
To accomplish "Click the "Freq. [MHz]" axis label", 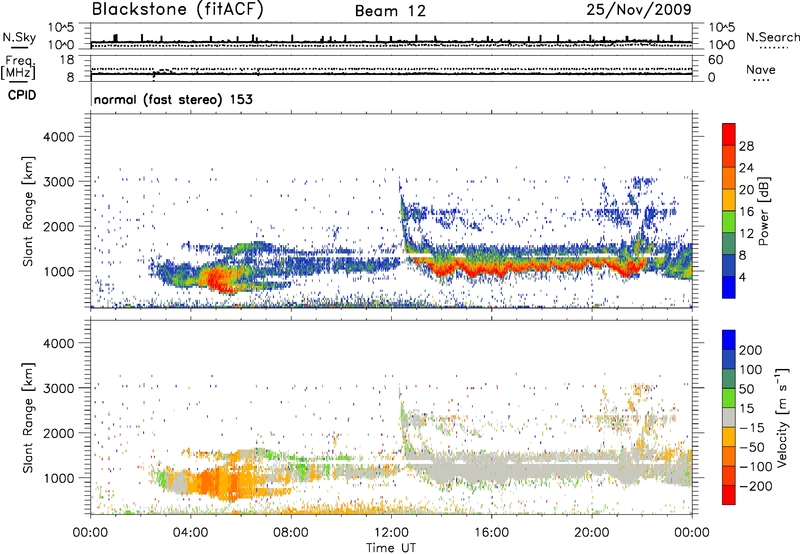I will coord(18,68).
